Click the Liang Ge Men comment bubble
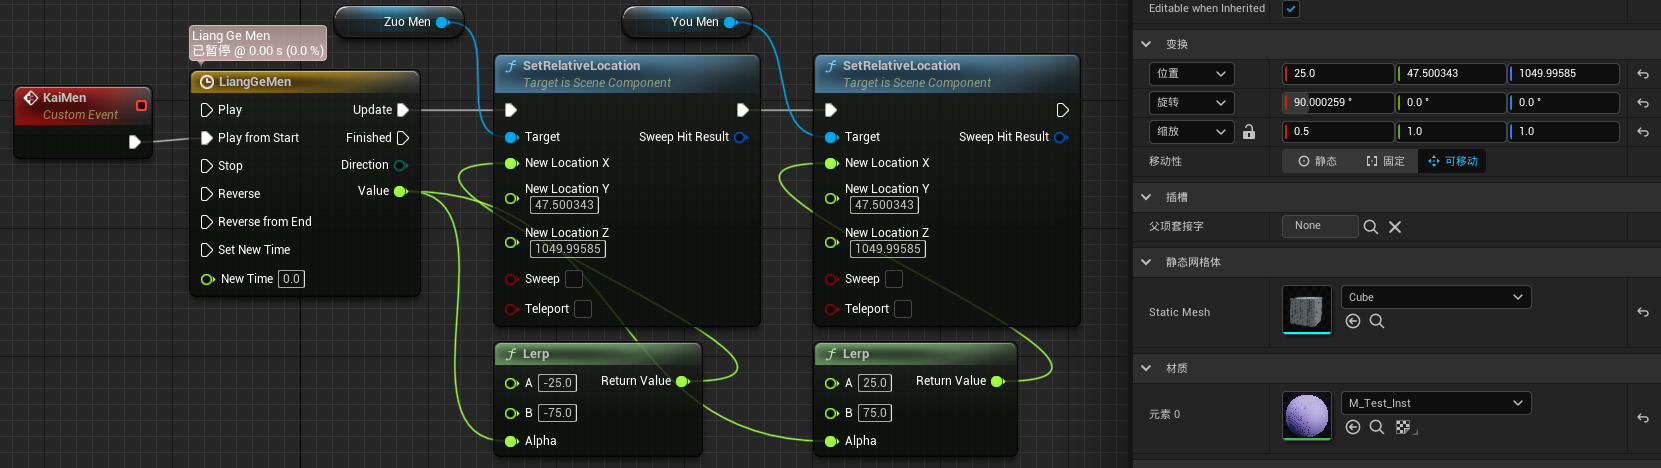The image size is (1661, 468). [x=258, y=43]
